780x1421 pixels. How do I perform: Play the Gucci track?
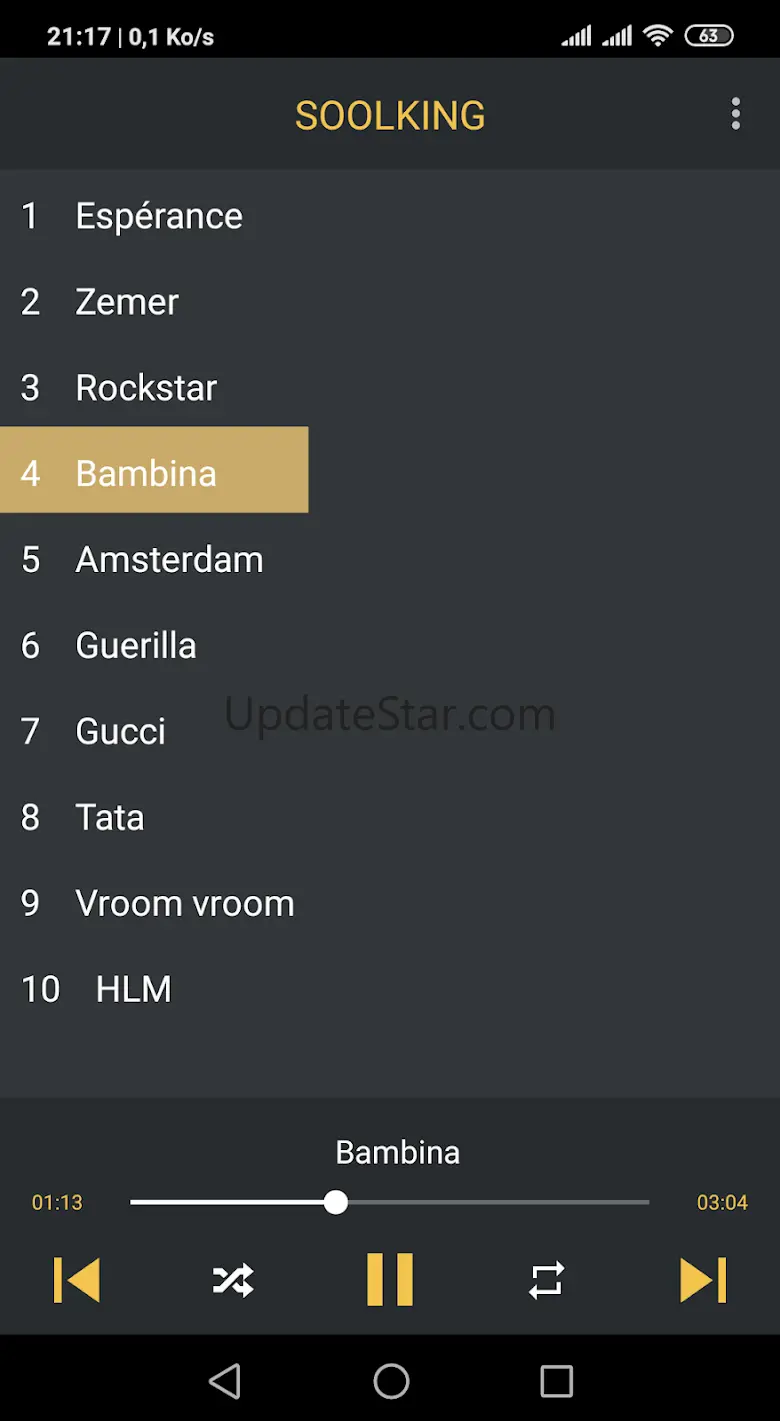click(120, 732)
